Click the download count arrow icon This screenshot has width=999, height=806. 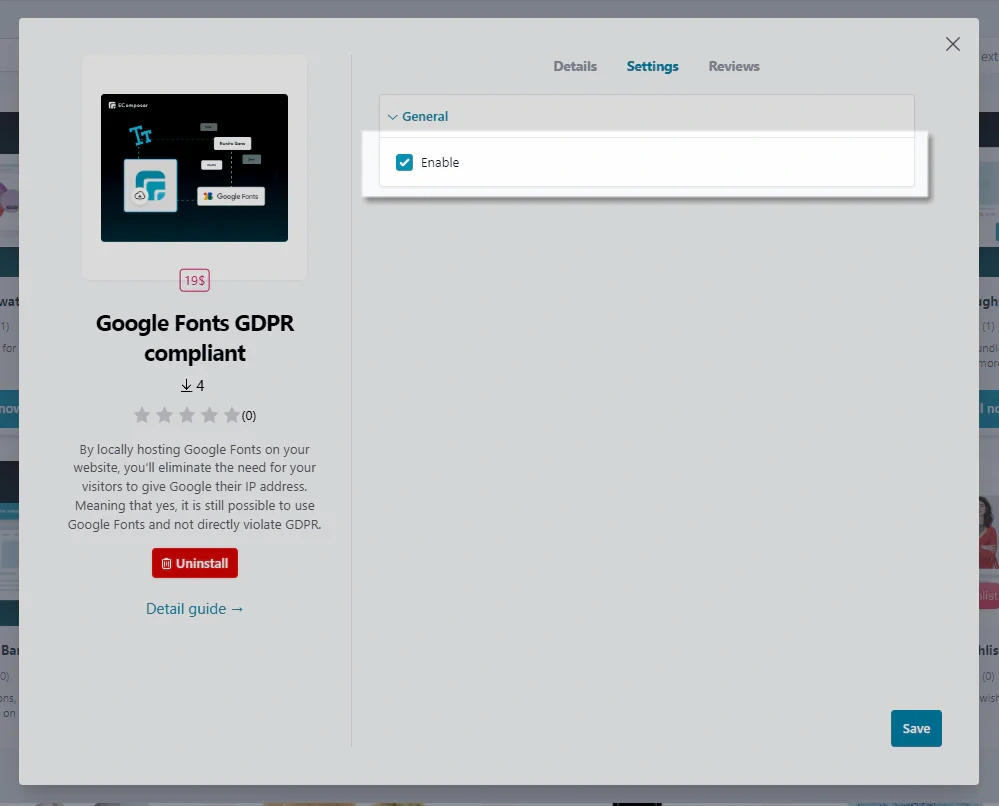coord(186,386)
